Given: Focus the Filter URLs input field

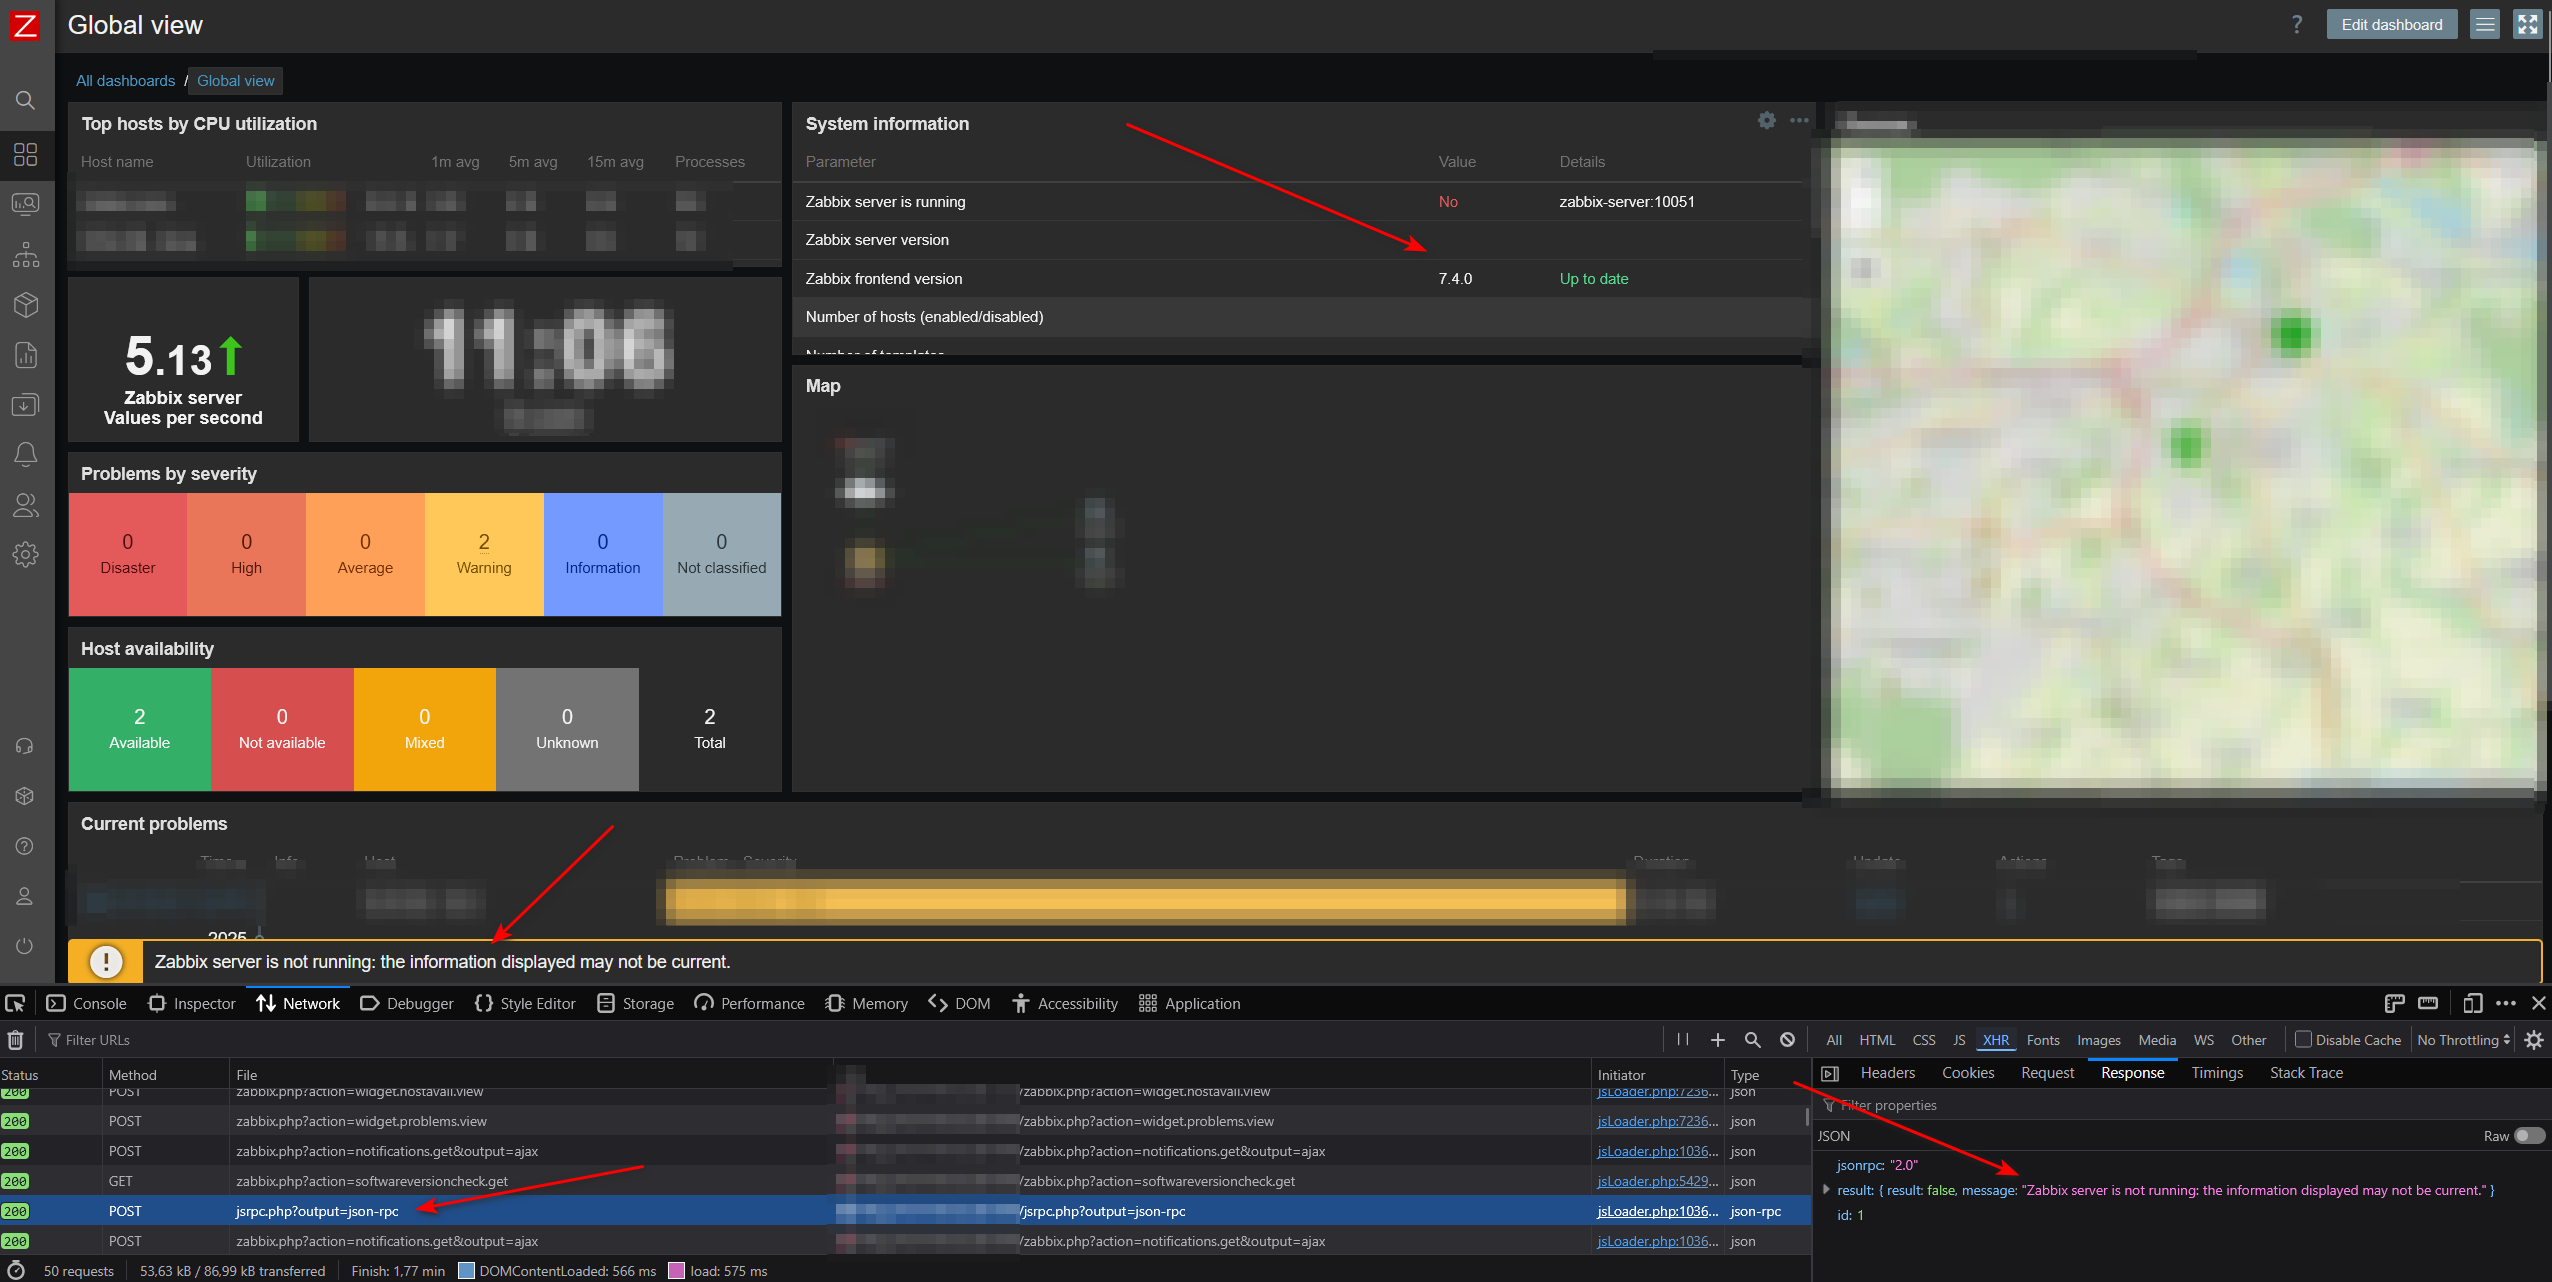Looking at the screenshot, I should point(850,1040).
